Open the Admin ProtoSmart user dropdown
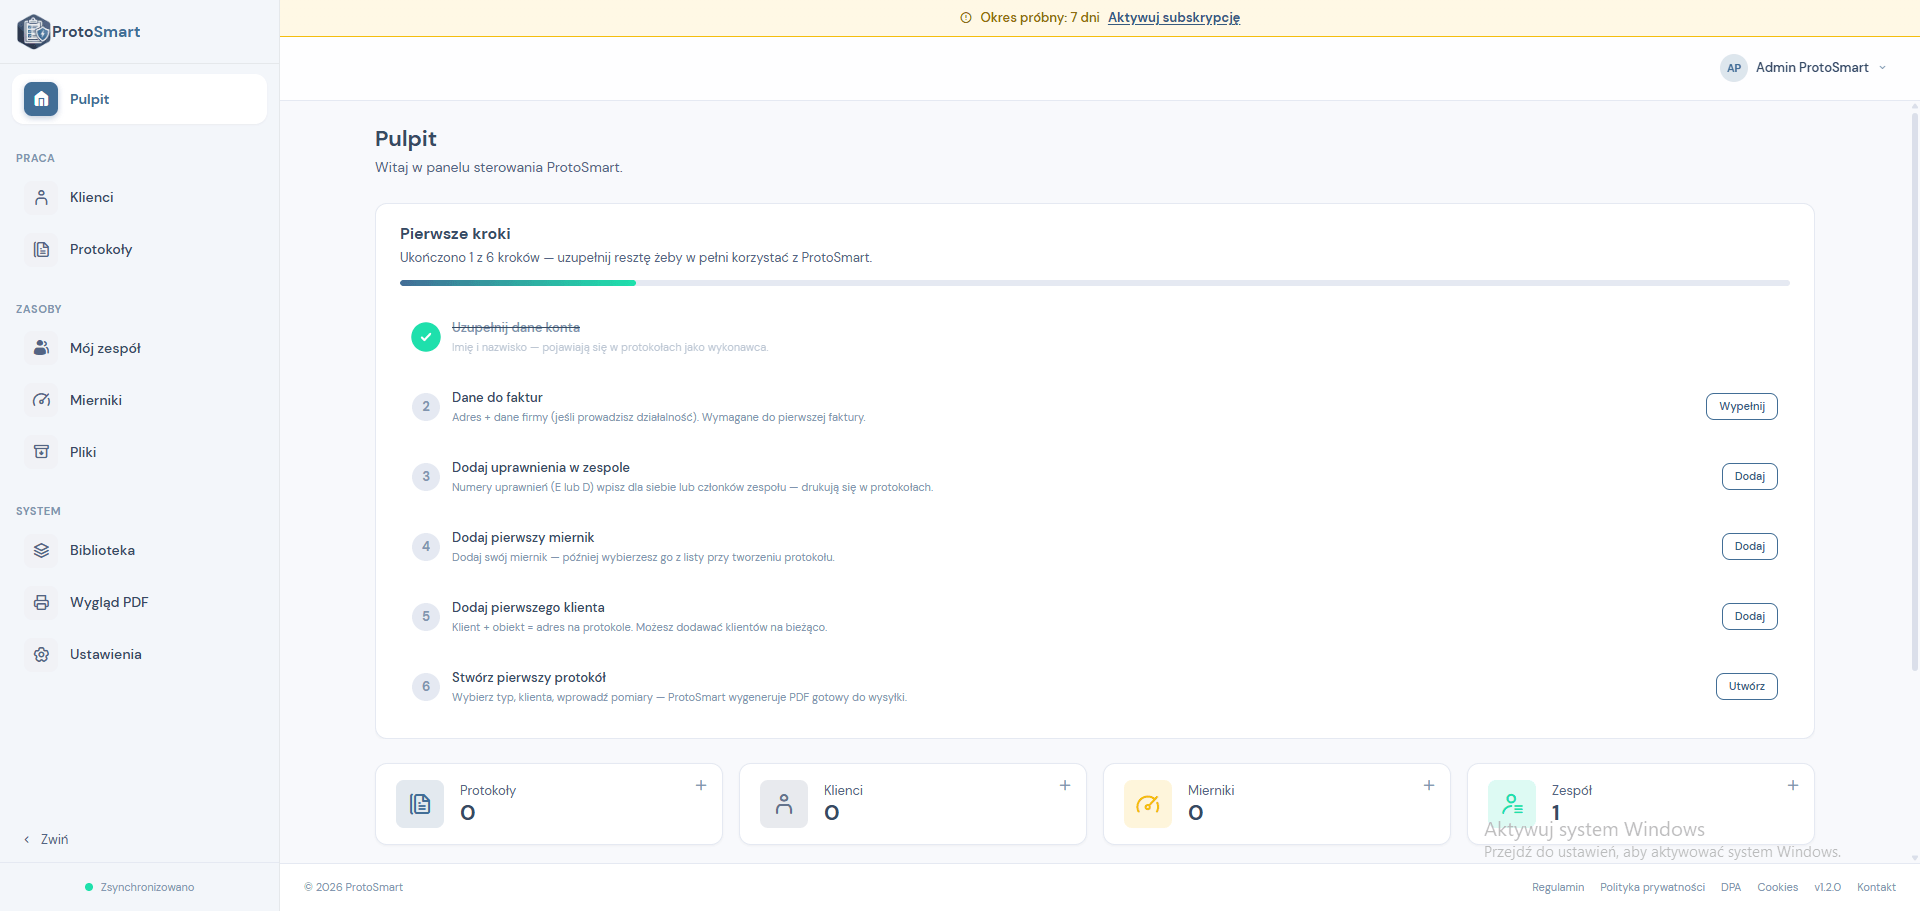The width and height of the screenshot is (1920, 911). click(1804, 68)
